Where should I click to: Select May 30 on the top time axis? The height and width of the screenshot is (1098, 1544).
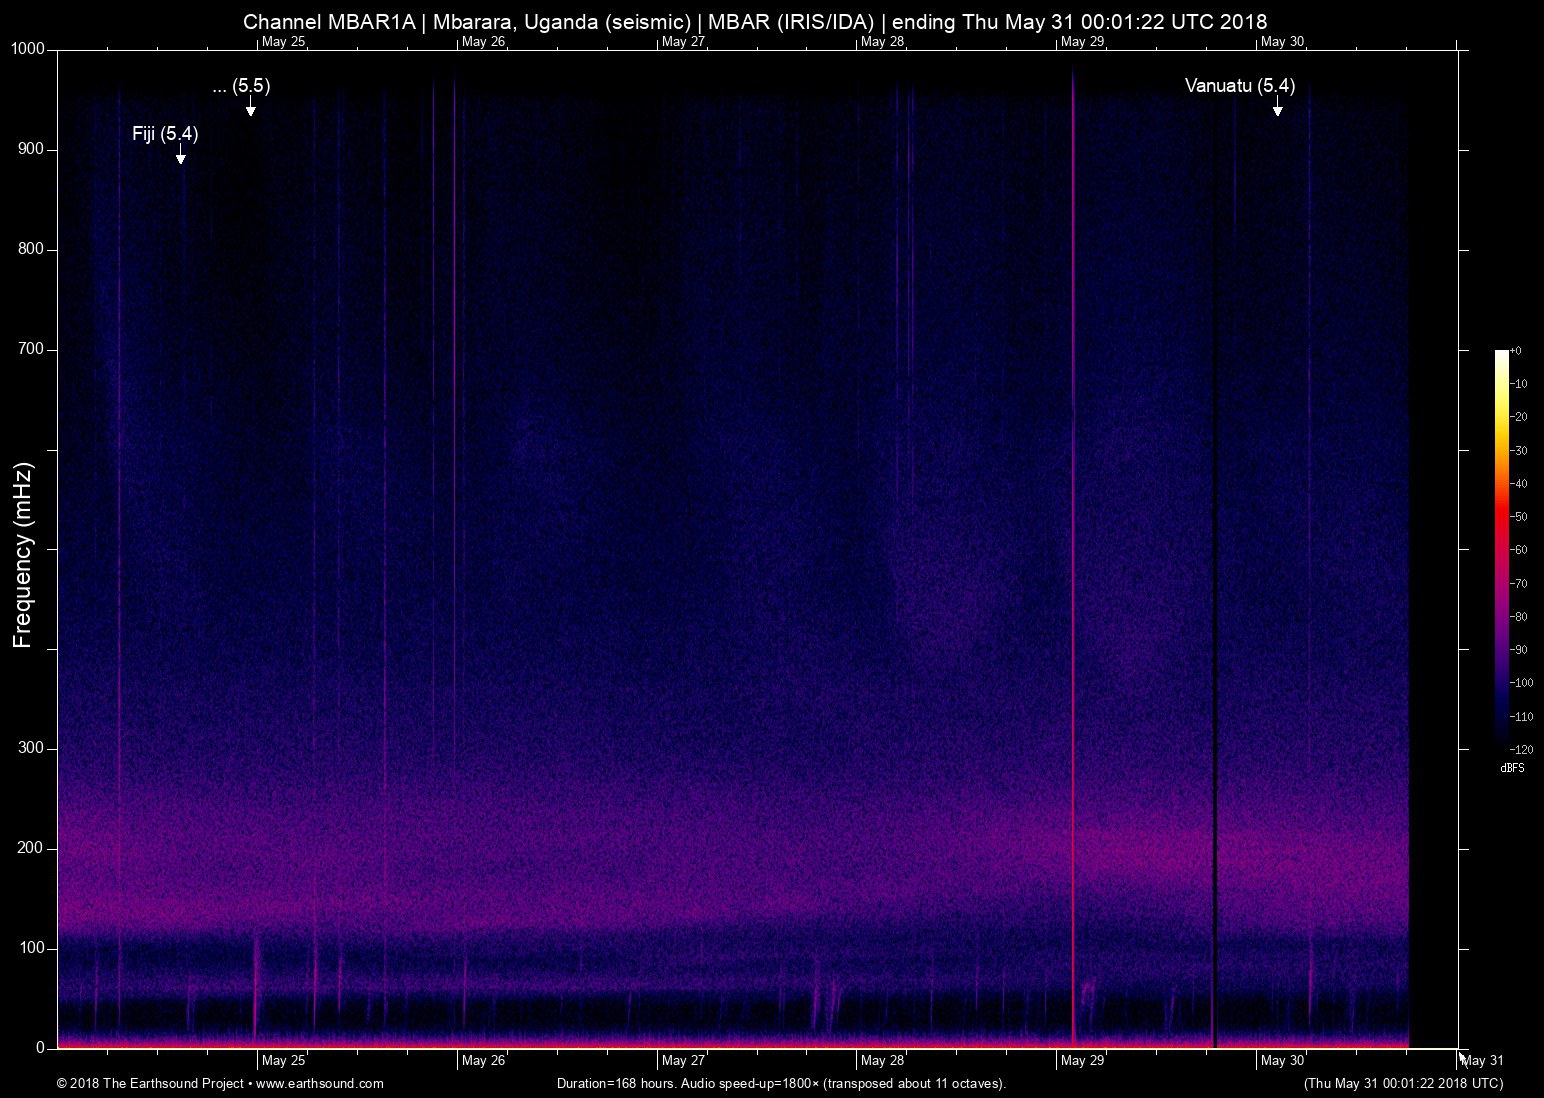(x=1282, y=41)
